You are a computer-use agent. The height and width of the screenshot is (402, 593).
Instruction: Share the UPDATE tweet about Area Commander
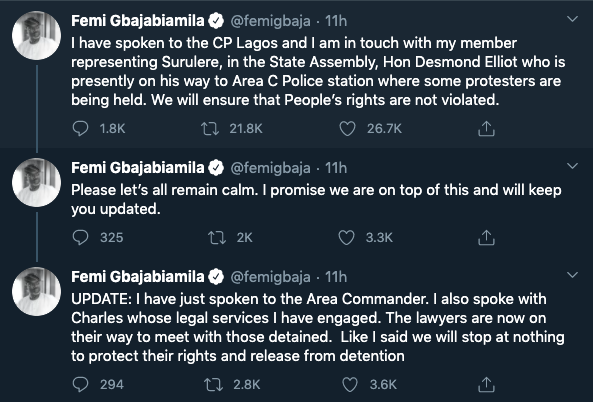(486, 385)
